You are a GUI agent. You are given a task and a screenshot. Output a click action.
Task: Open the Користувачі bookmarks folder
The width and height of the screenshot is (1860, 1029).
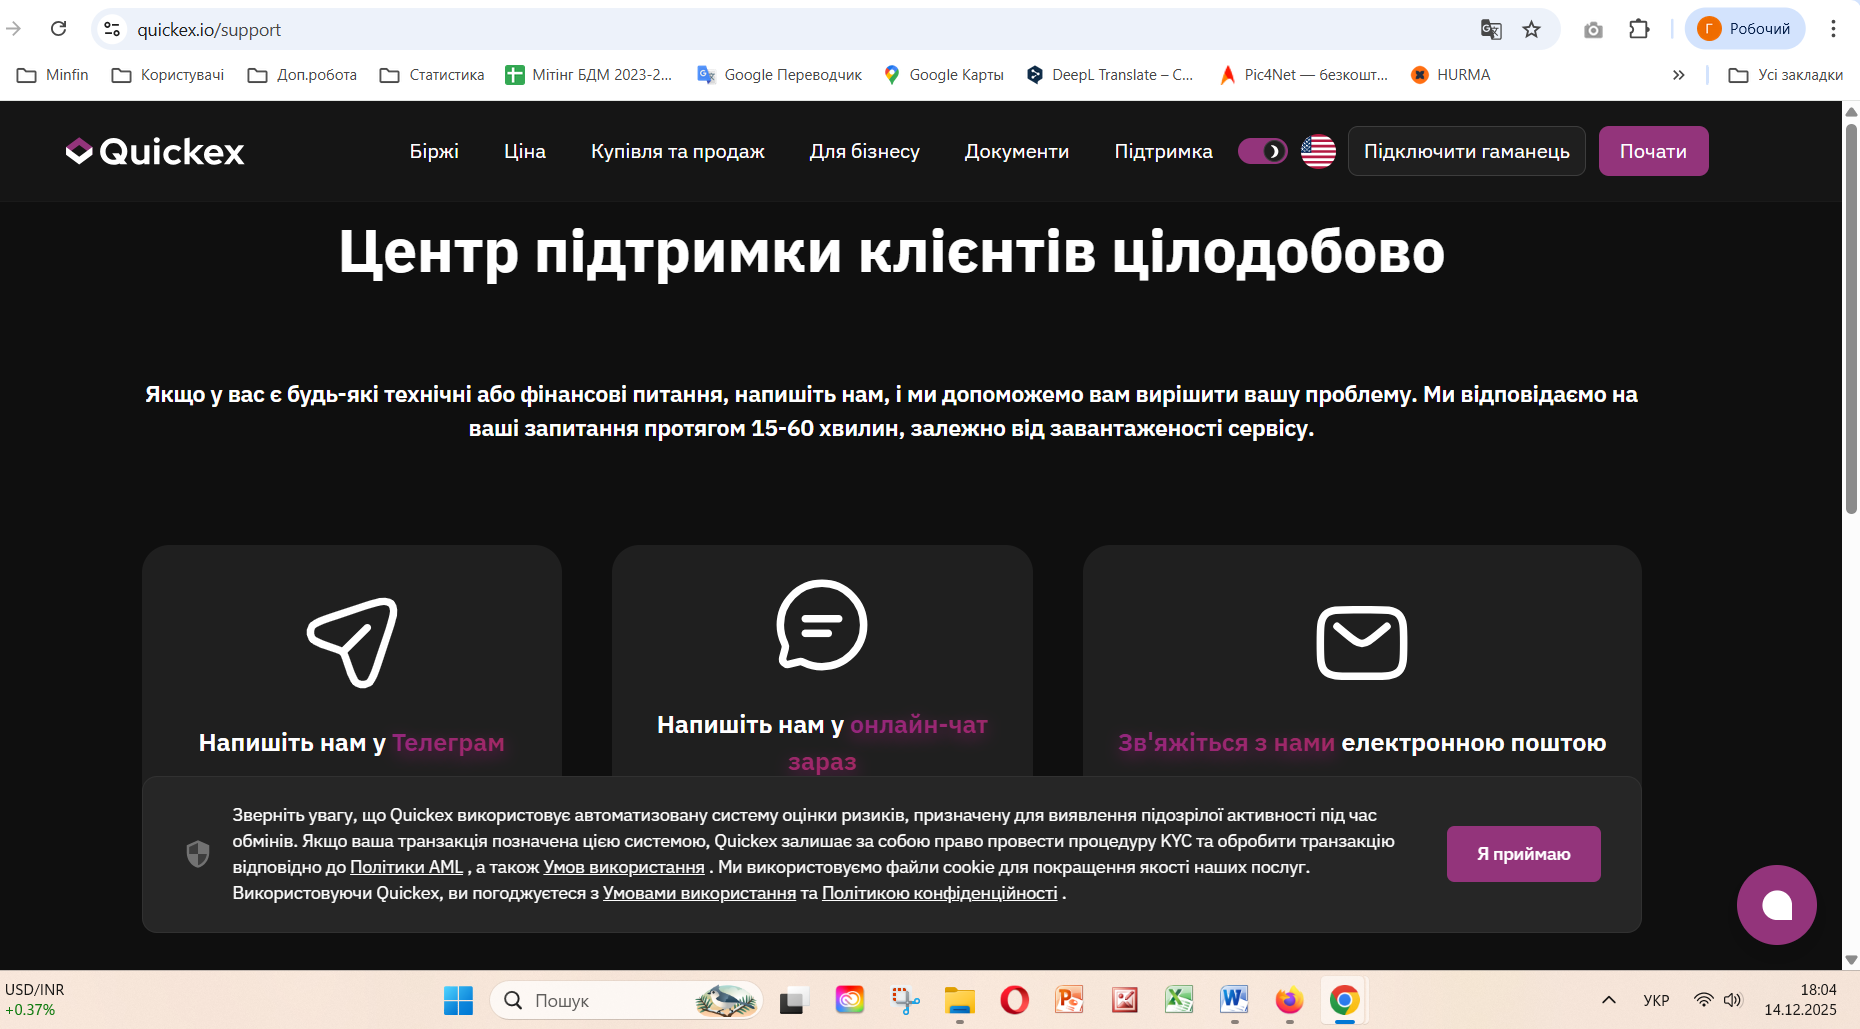click(x=168, y=75)
